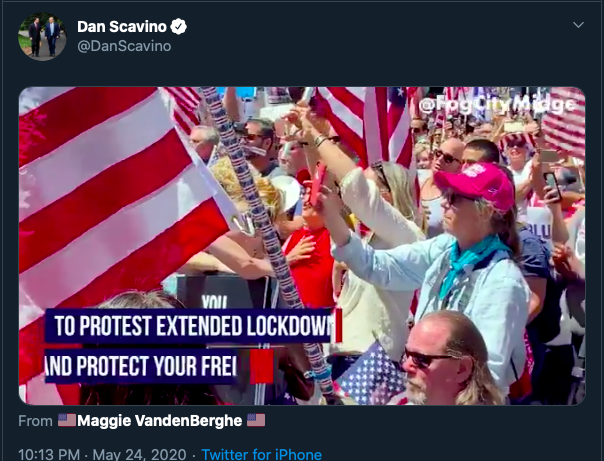Open the Twitter for iPhone source link
Image resolution: width=604 pixels, height=461 pixels.
tap(262, 454)
